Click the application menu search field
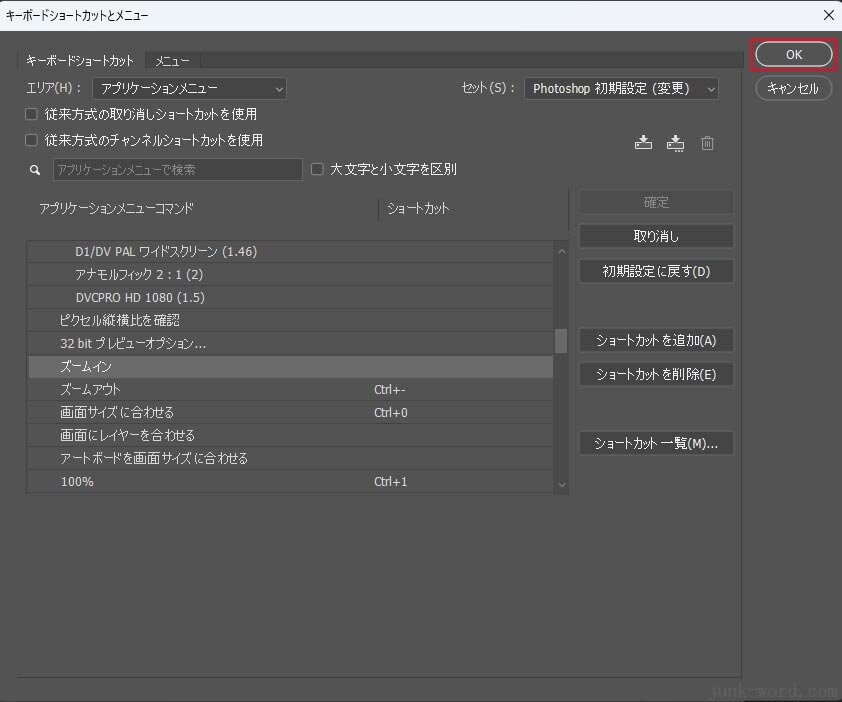 [x=177, y=170]
